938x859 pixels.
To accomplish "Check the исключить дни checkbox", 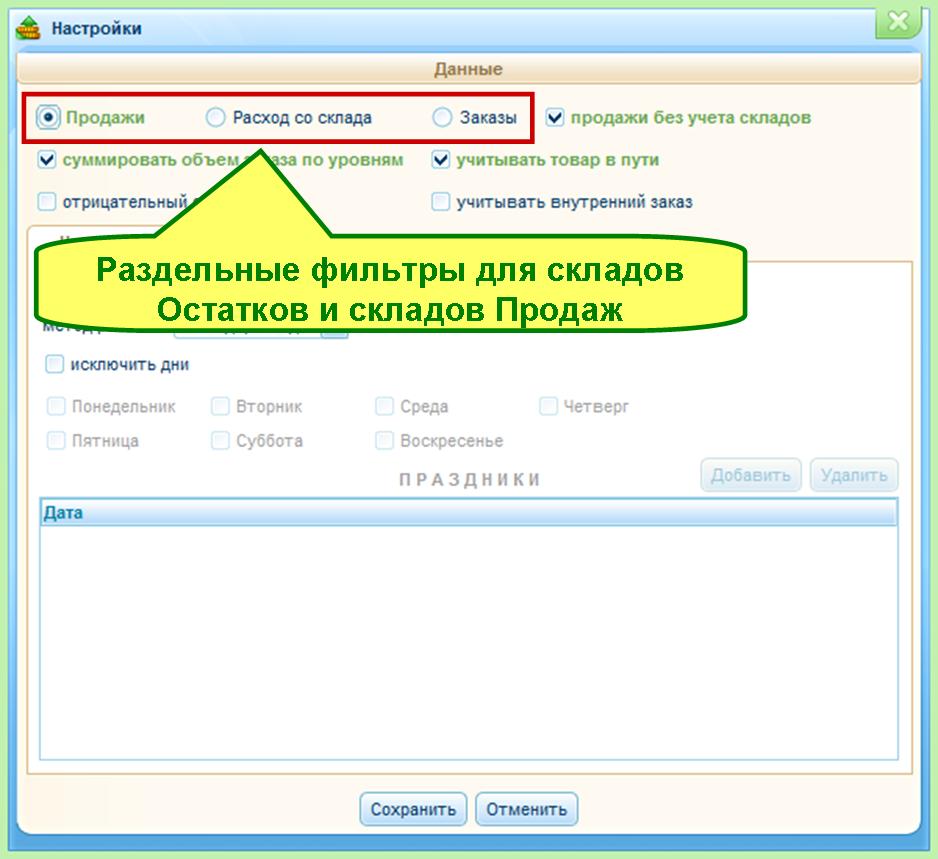I will click(54, 364).
